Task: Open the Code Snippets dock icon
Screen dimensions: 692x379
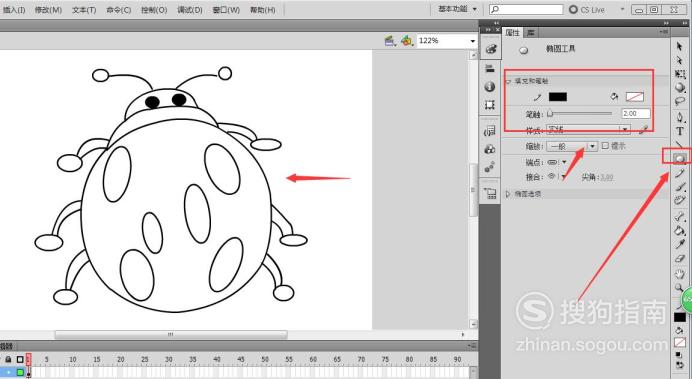Action: pos(490,131)
